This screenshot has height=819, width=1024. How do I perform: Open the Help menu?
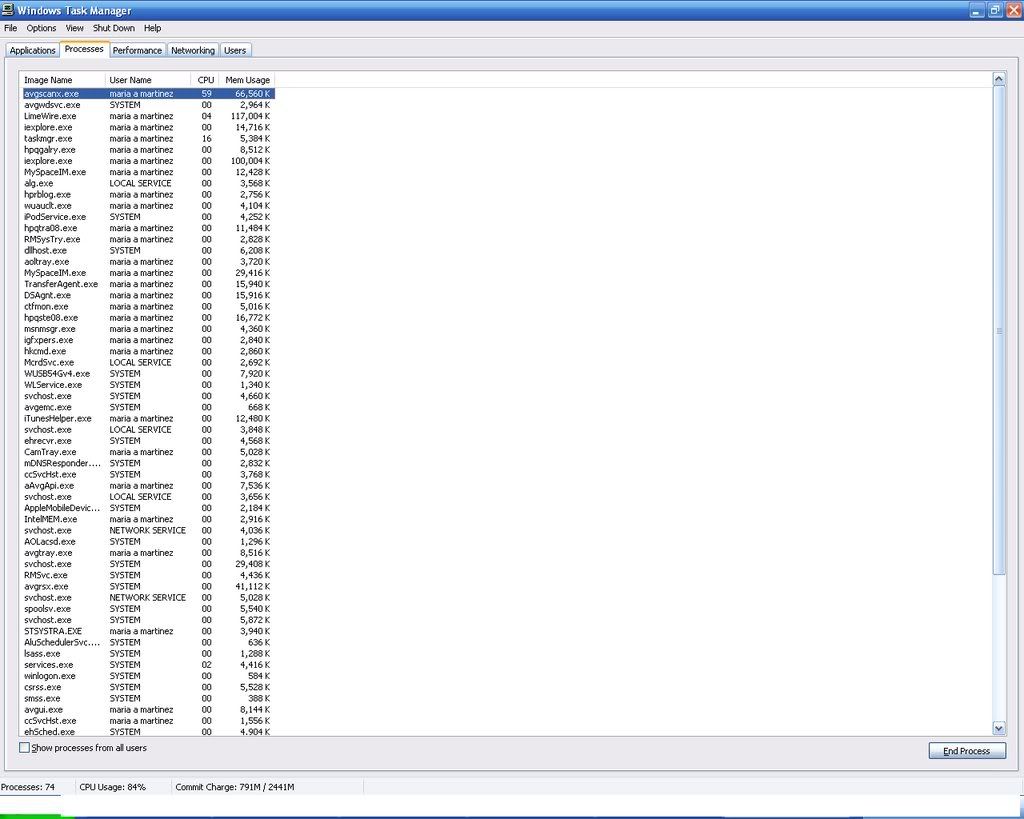[x=152, y=28]
